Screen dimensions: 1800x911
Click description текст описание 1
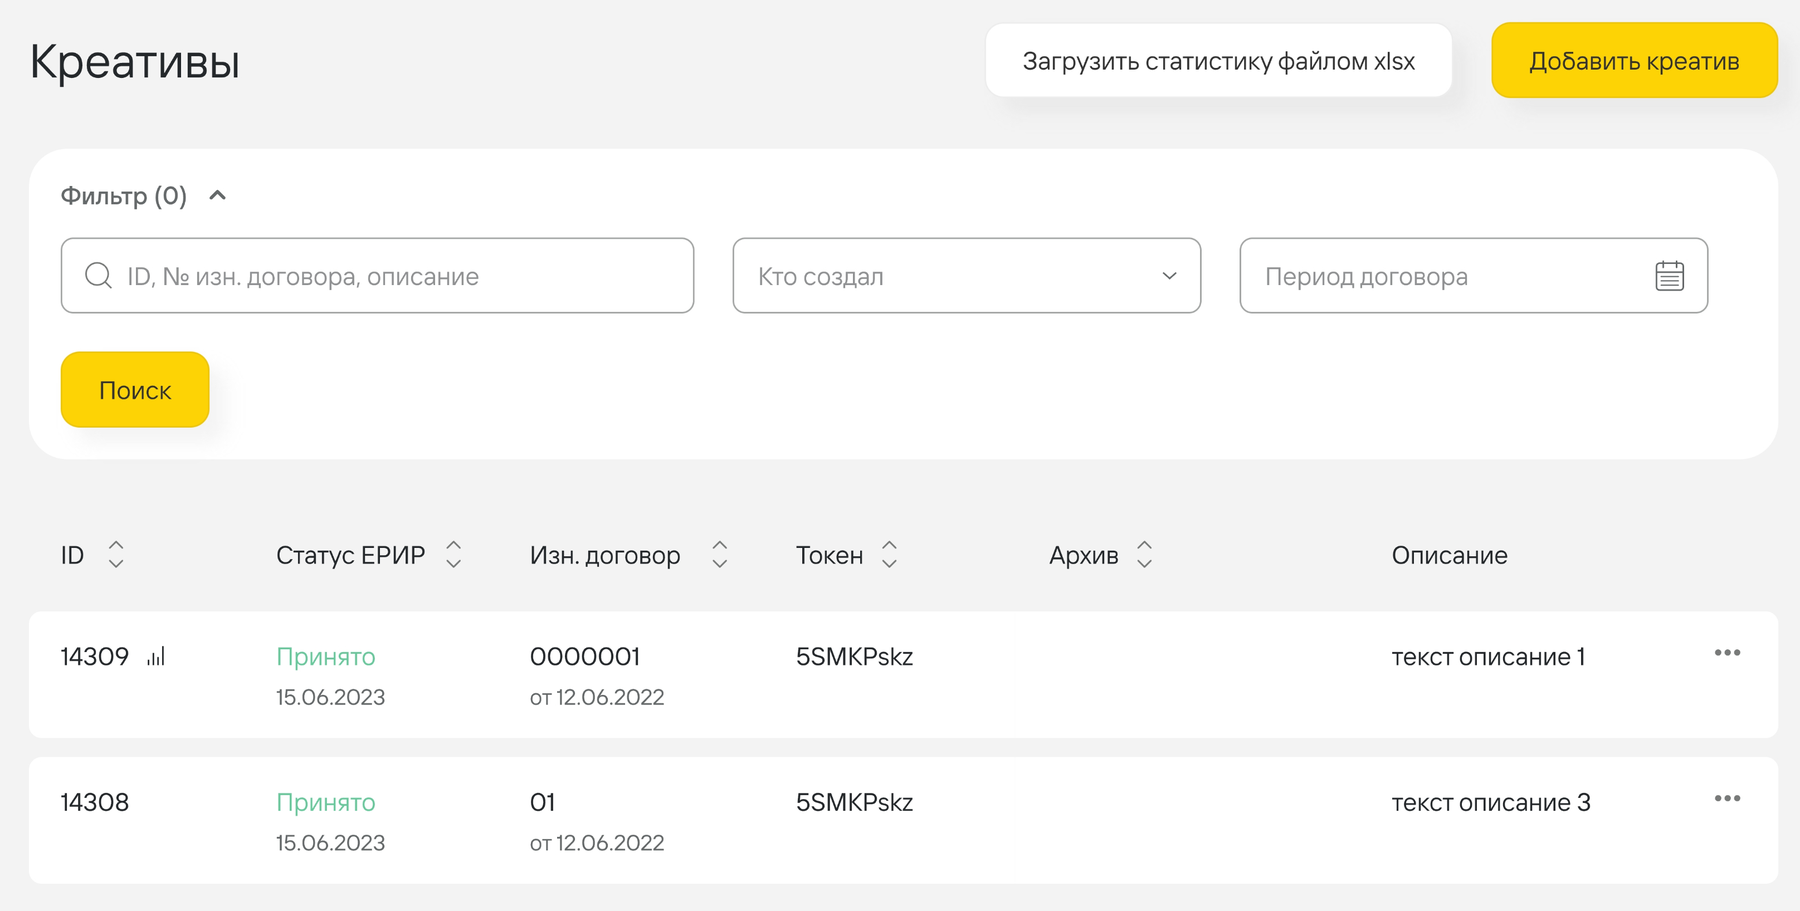pyautogui.click(x=1488, y=657)
